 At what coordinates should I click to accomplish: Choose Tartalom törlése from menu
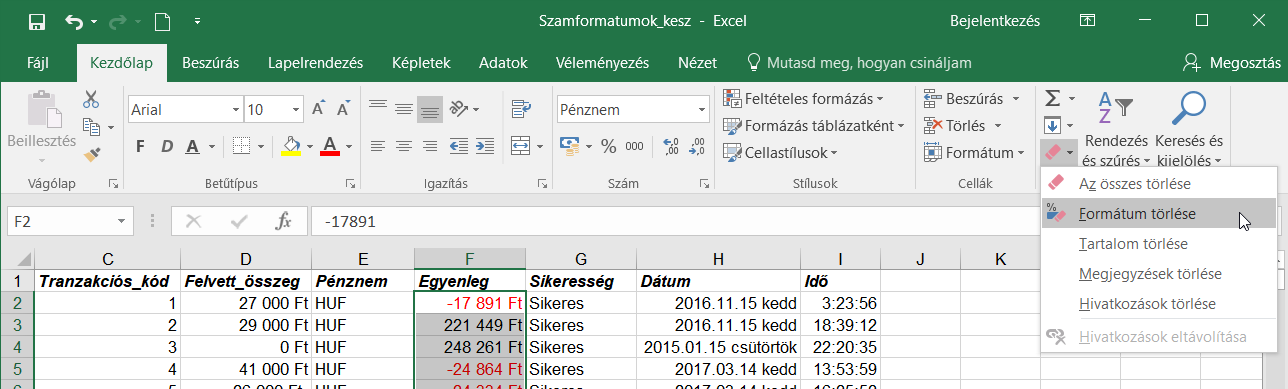pyautogui.click(x=1158, y=244)
